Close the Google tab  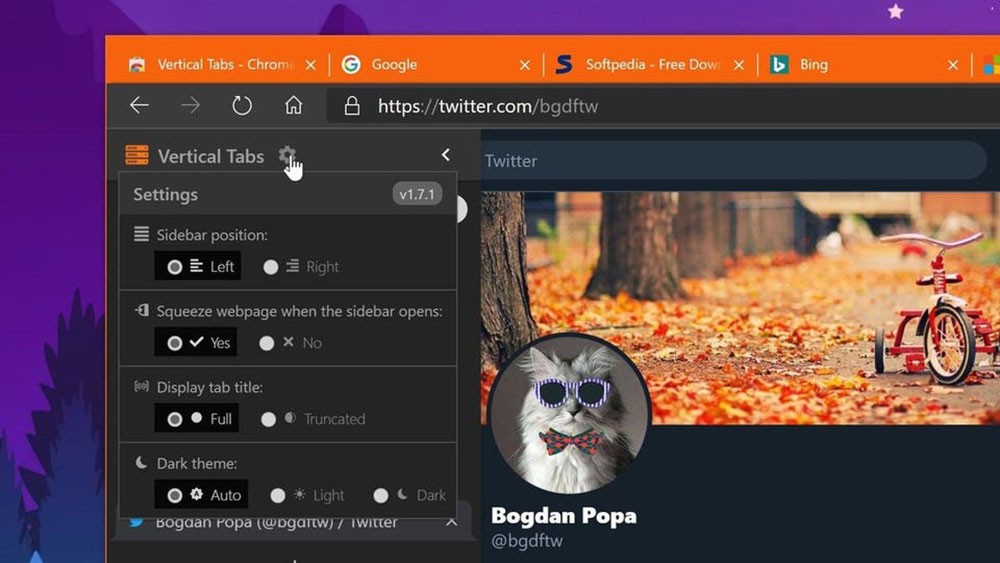pos(525,65)
